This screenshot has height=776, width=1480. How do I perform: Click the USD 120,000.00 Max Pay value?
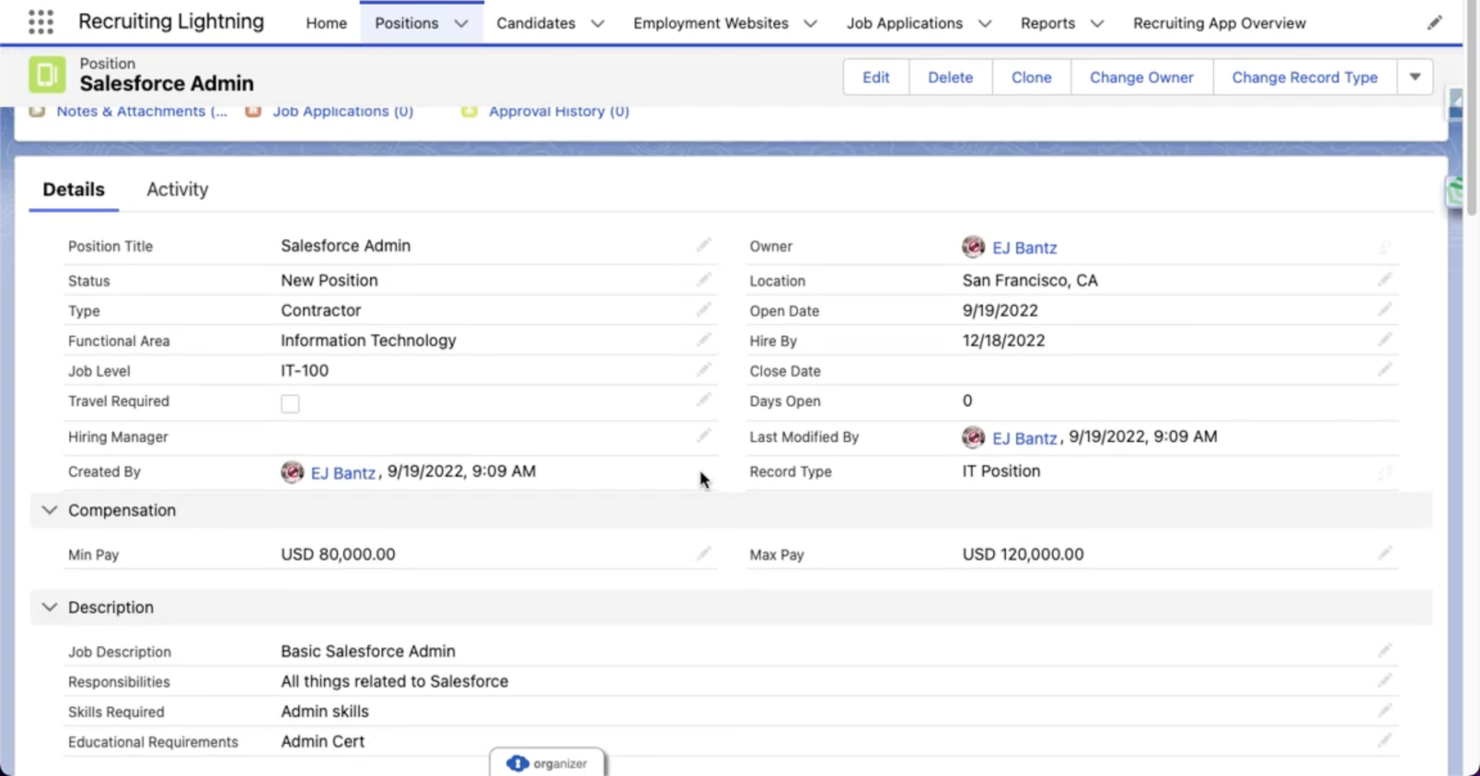tap(1023, 554)
